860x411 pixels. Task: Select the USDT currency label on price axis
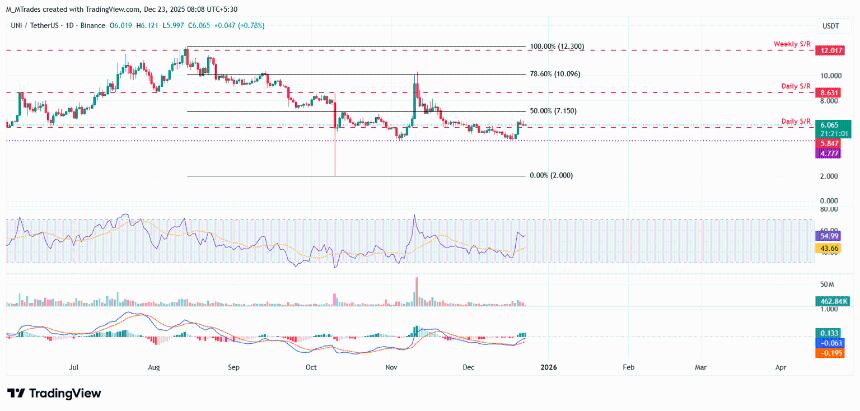(x=829, y=25)
